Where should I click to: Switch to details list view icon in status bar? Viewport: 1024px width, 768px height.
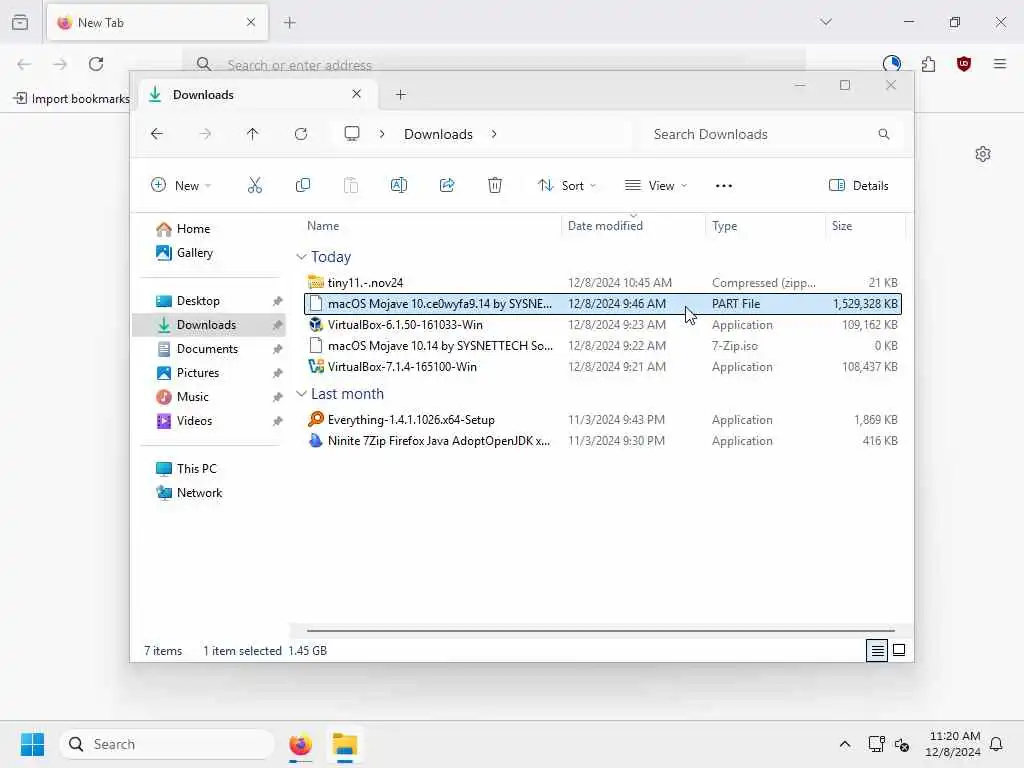[877, 650]
